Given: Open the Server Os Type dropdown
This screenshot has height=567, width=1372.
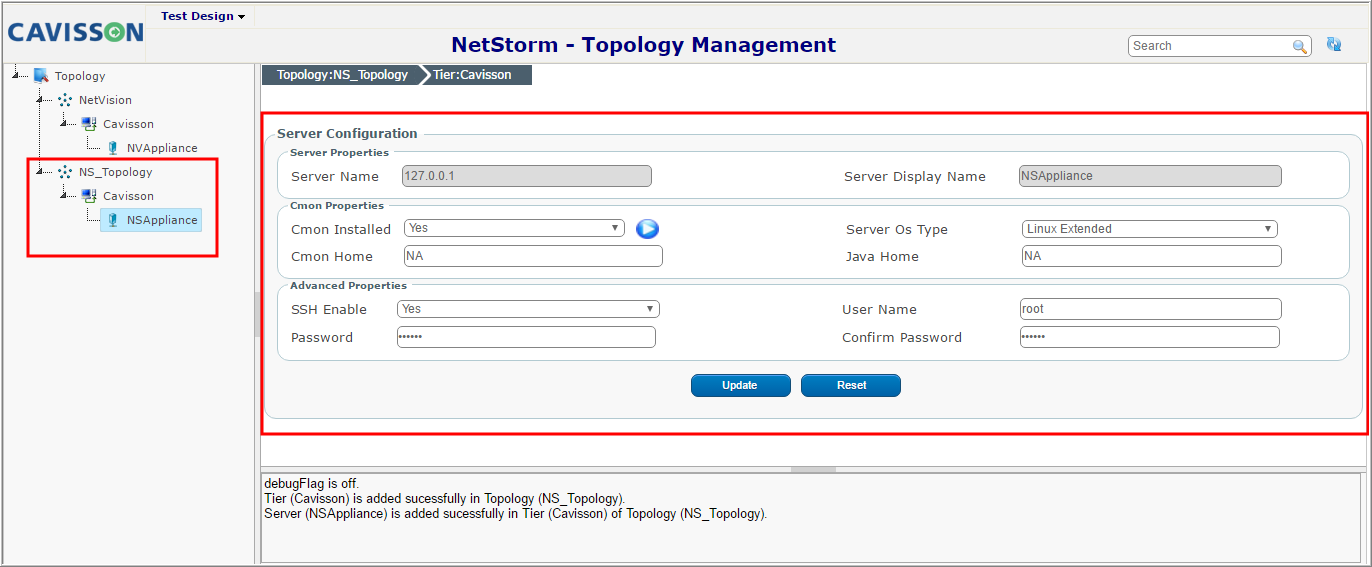Looking at the screenshot, I should point(1150,229).
